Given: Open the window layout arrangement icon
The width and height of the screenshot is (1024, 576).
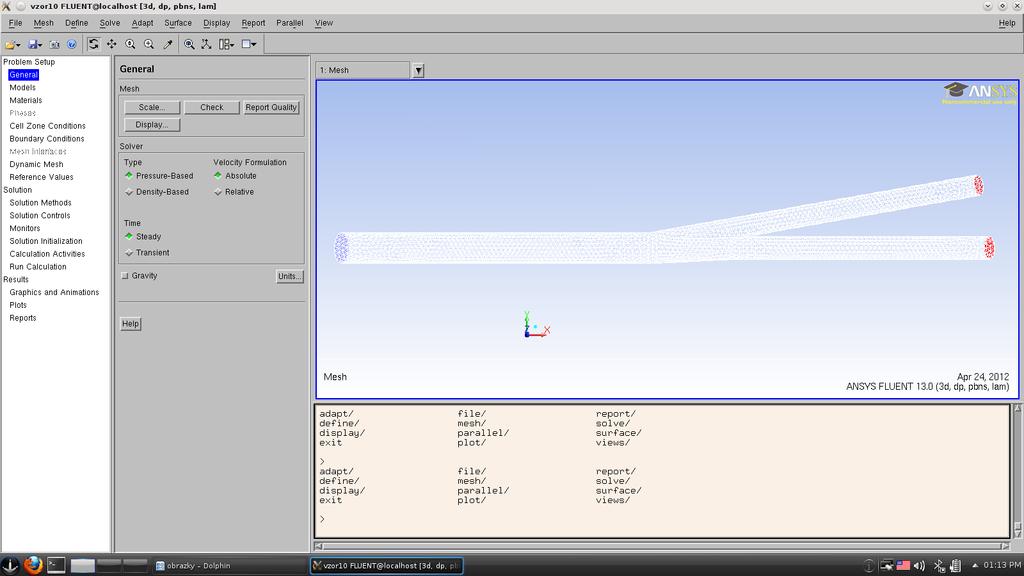Looking at the screenshot, I should tap(226, 44).
